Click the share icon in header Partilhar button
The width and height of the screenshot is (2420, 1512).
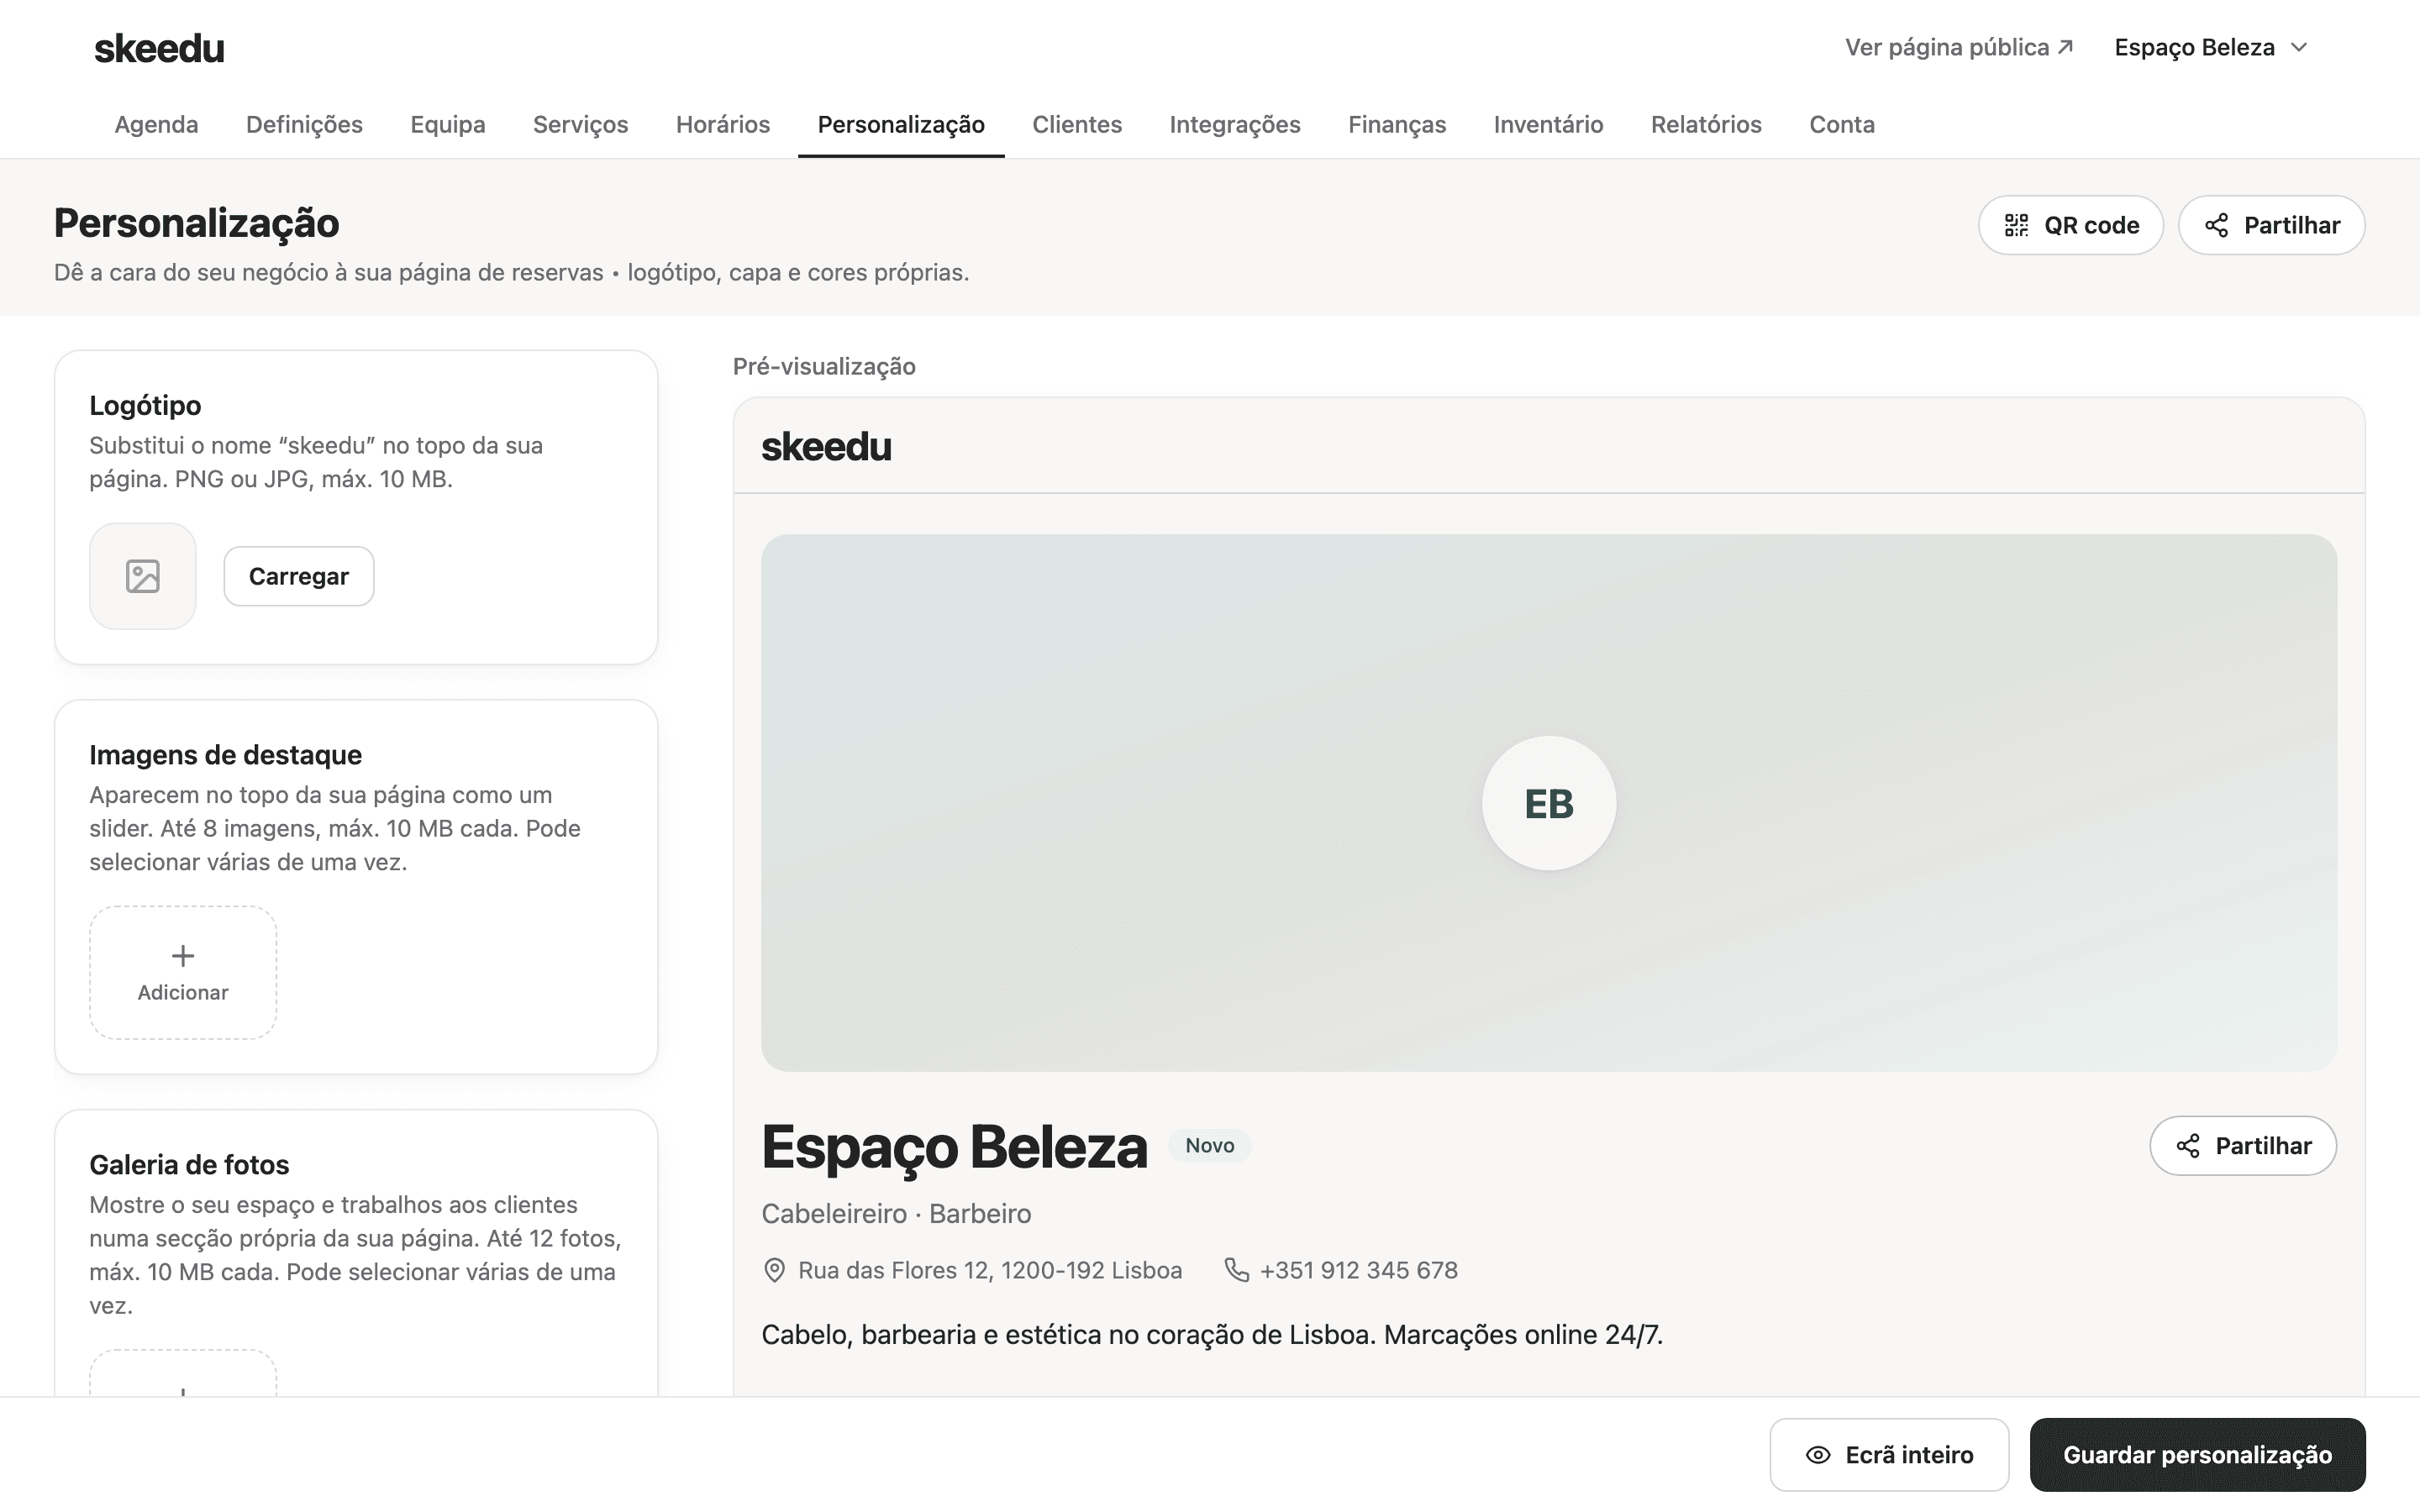(2216, 225)
